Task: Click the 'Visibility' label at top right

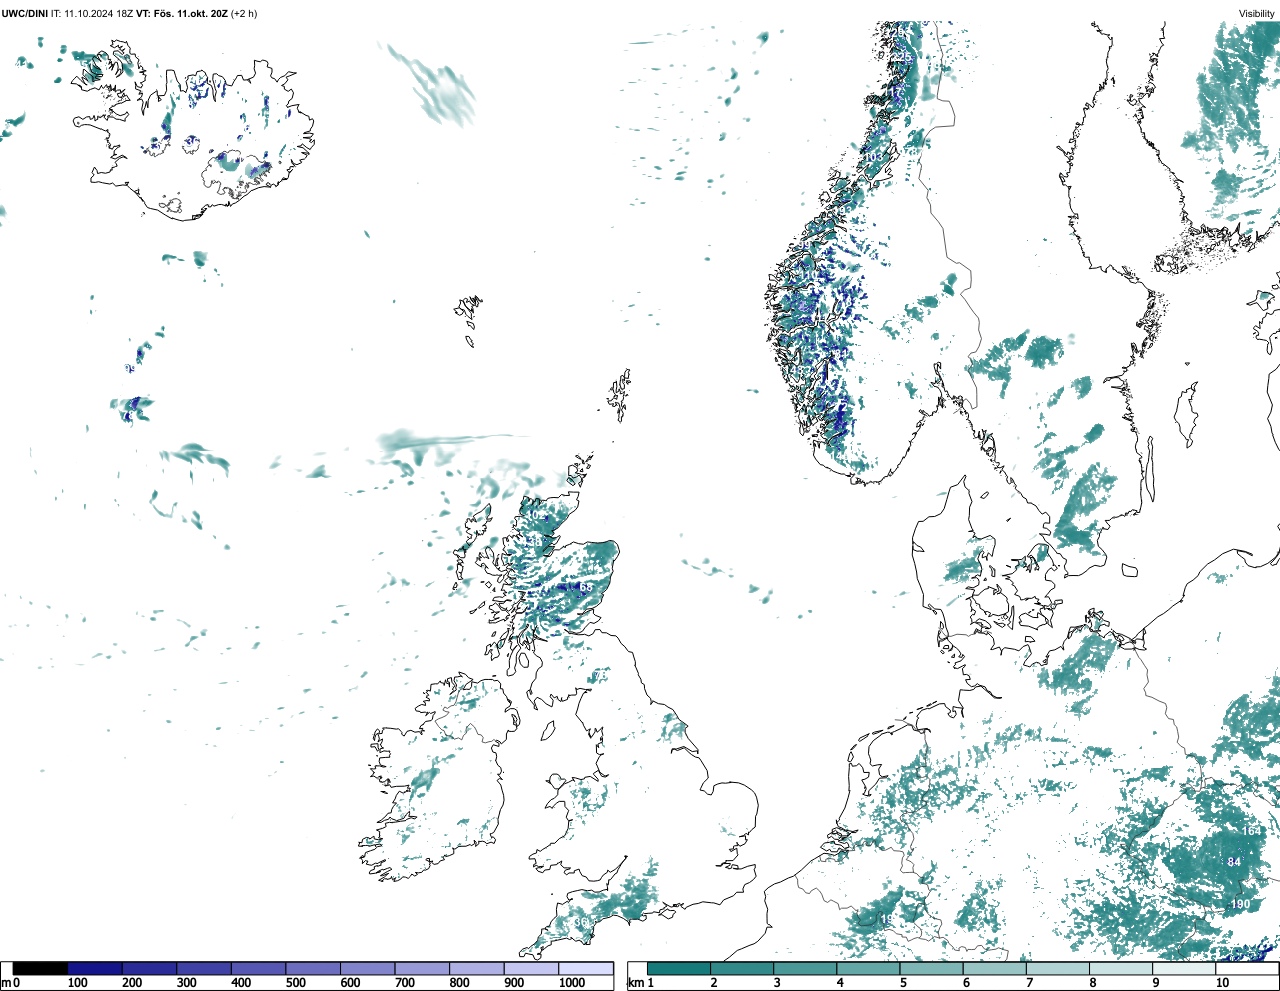Action: click(x=1257, y=13)
